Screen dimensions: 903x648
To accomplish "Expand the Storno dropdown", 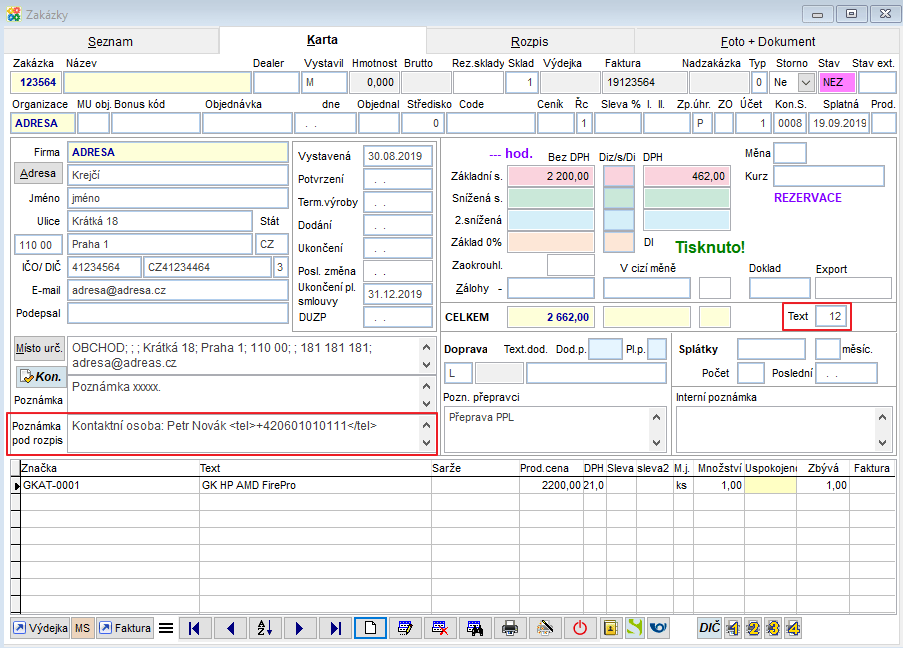I will pos(806,82).
